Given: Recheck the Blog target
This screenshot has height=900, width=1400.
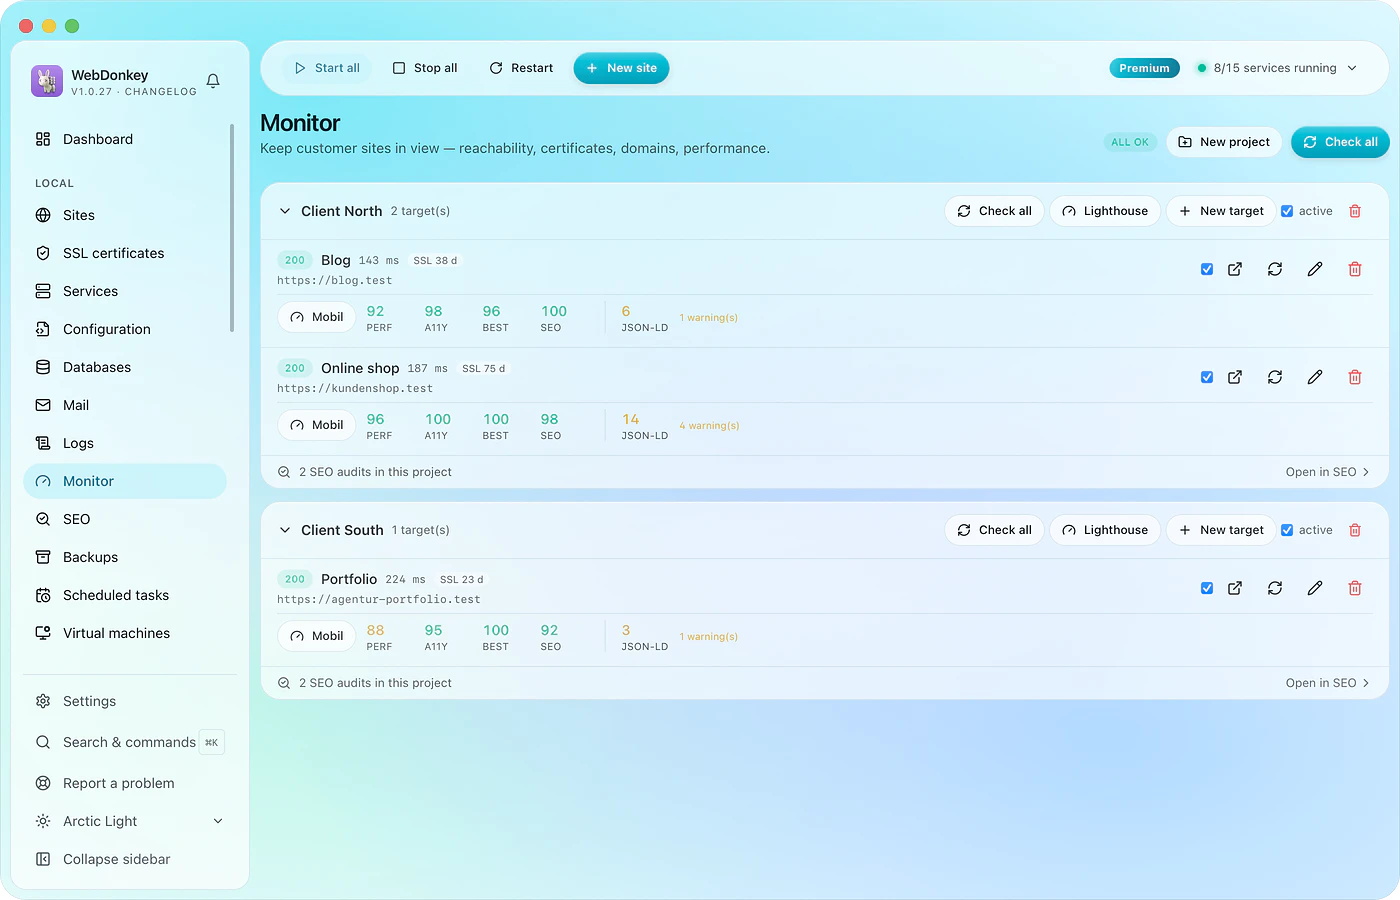Looking at the screenshot, I should pyautogui.click(x=1275, y=269).
